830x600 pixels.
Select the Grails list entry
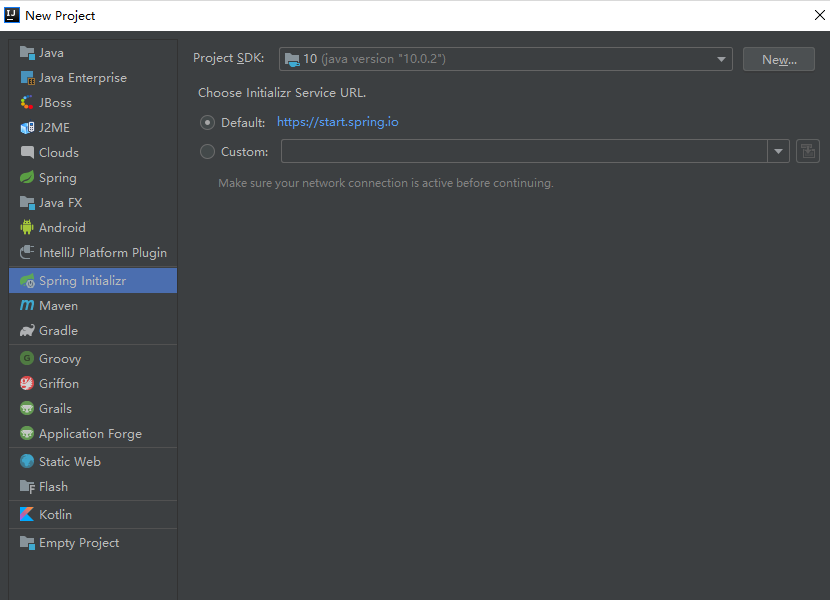pos(93,408)
